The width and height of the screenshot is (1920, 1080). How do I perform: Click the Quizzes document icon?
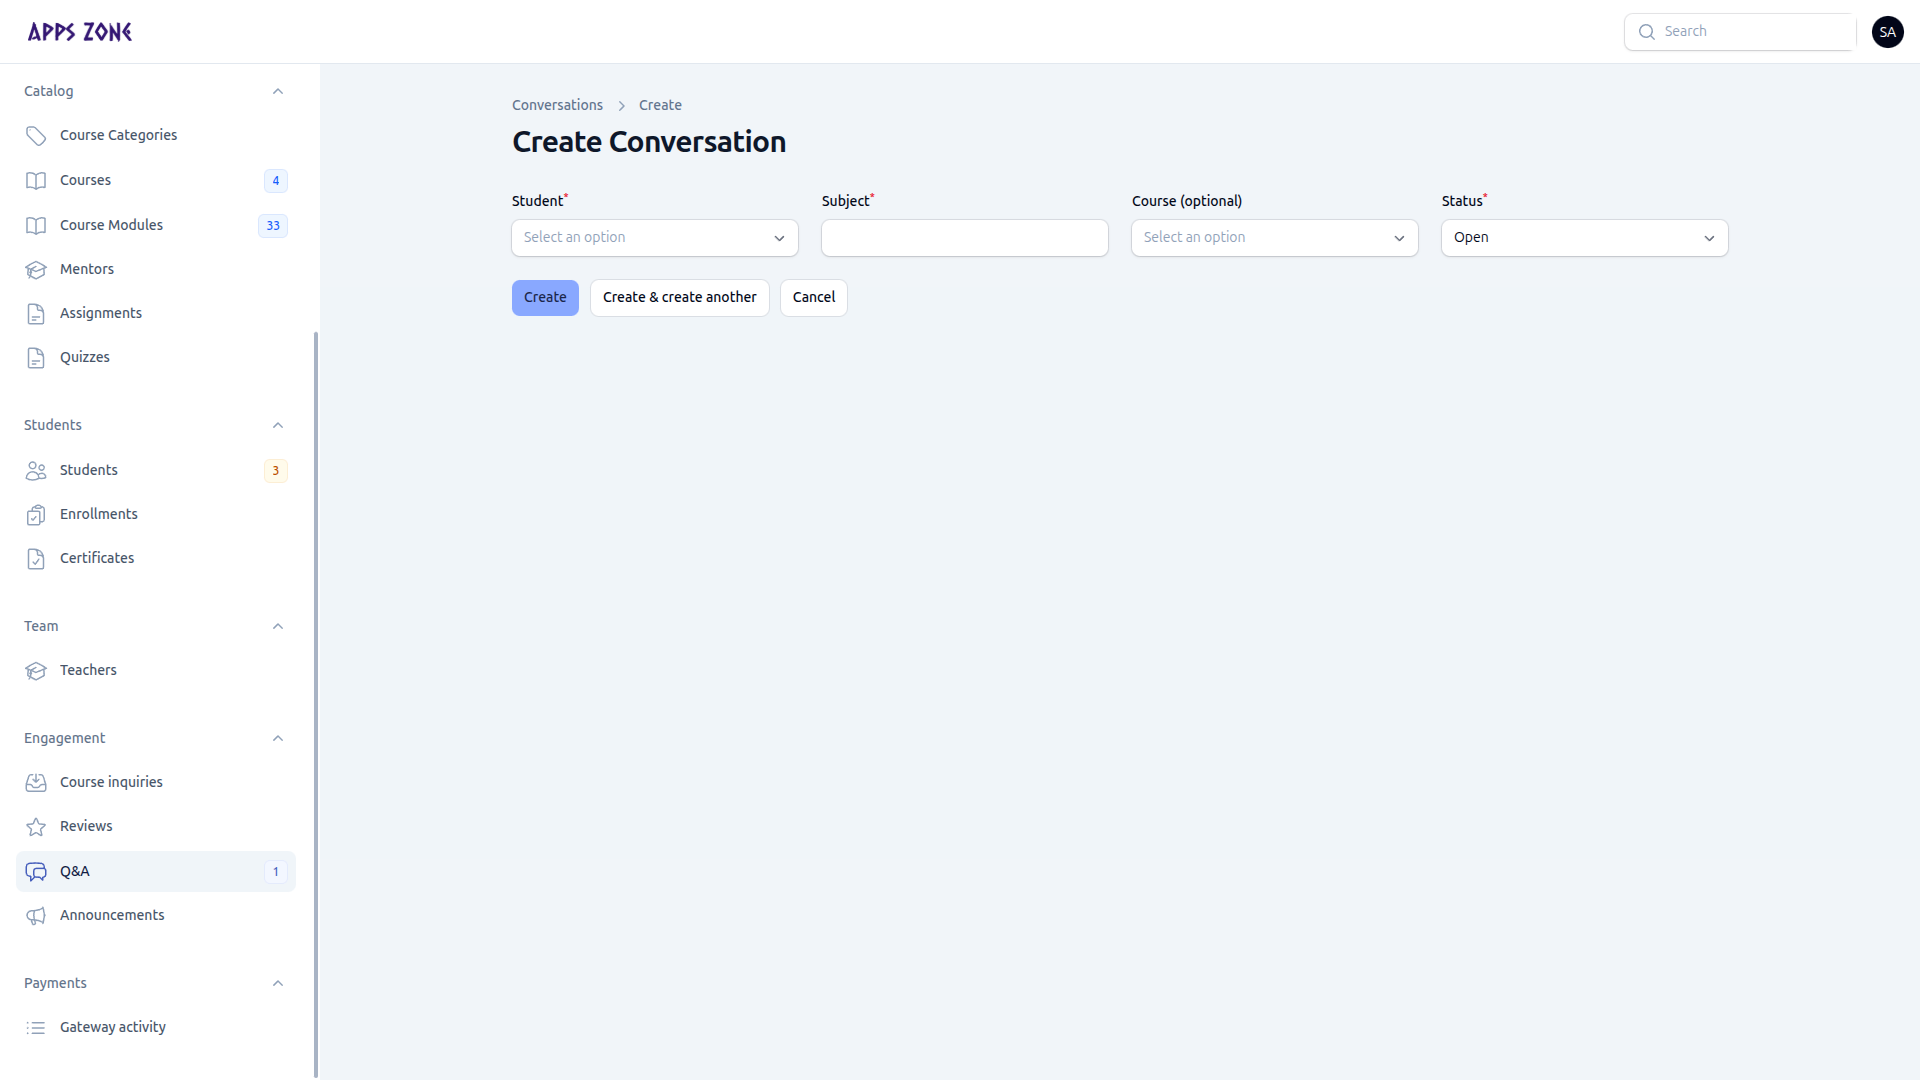tap(36, 358)
